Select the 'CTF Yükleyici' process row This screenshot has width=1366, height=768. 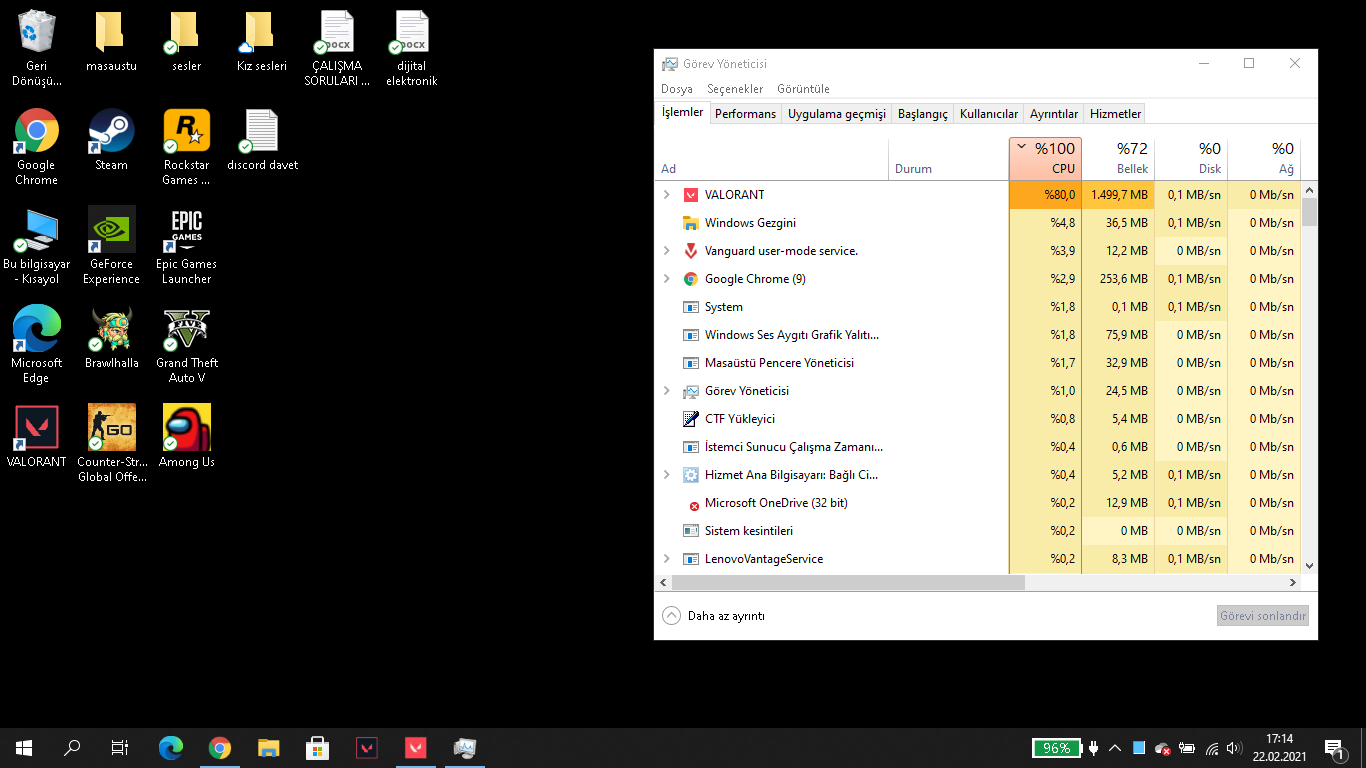[x=978, y=419]
